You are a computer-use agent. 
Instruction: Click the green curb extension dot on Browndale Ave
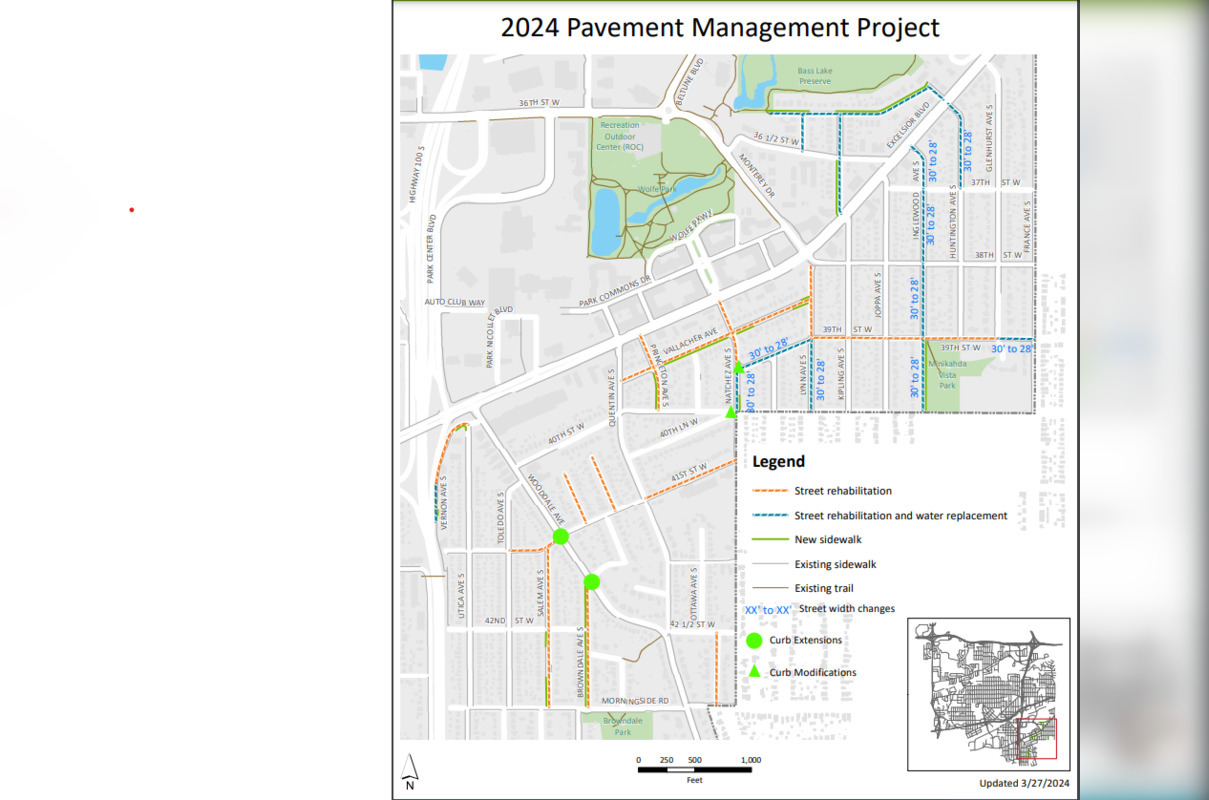tap(592, 579)
